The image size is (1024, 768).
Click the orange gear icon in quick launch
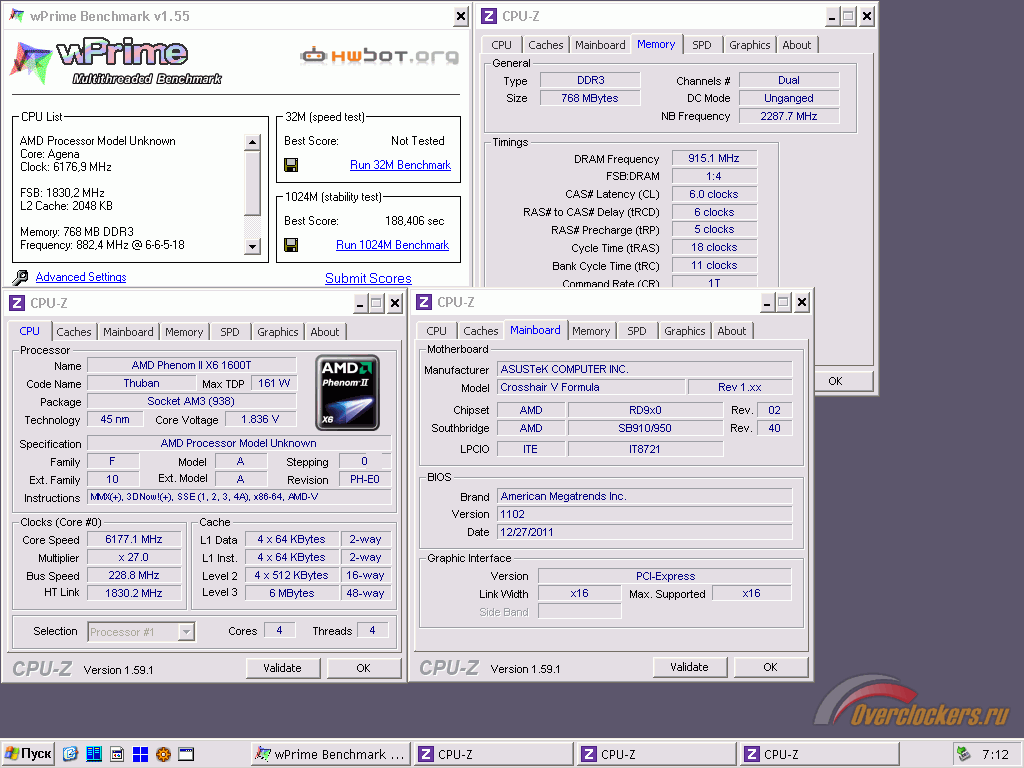point(163,754)
